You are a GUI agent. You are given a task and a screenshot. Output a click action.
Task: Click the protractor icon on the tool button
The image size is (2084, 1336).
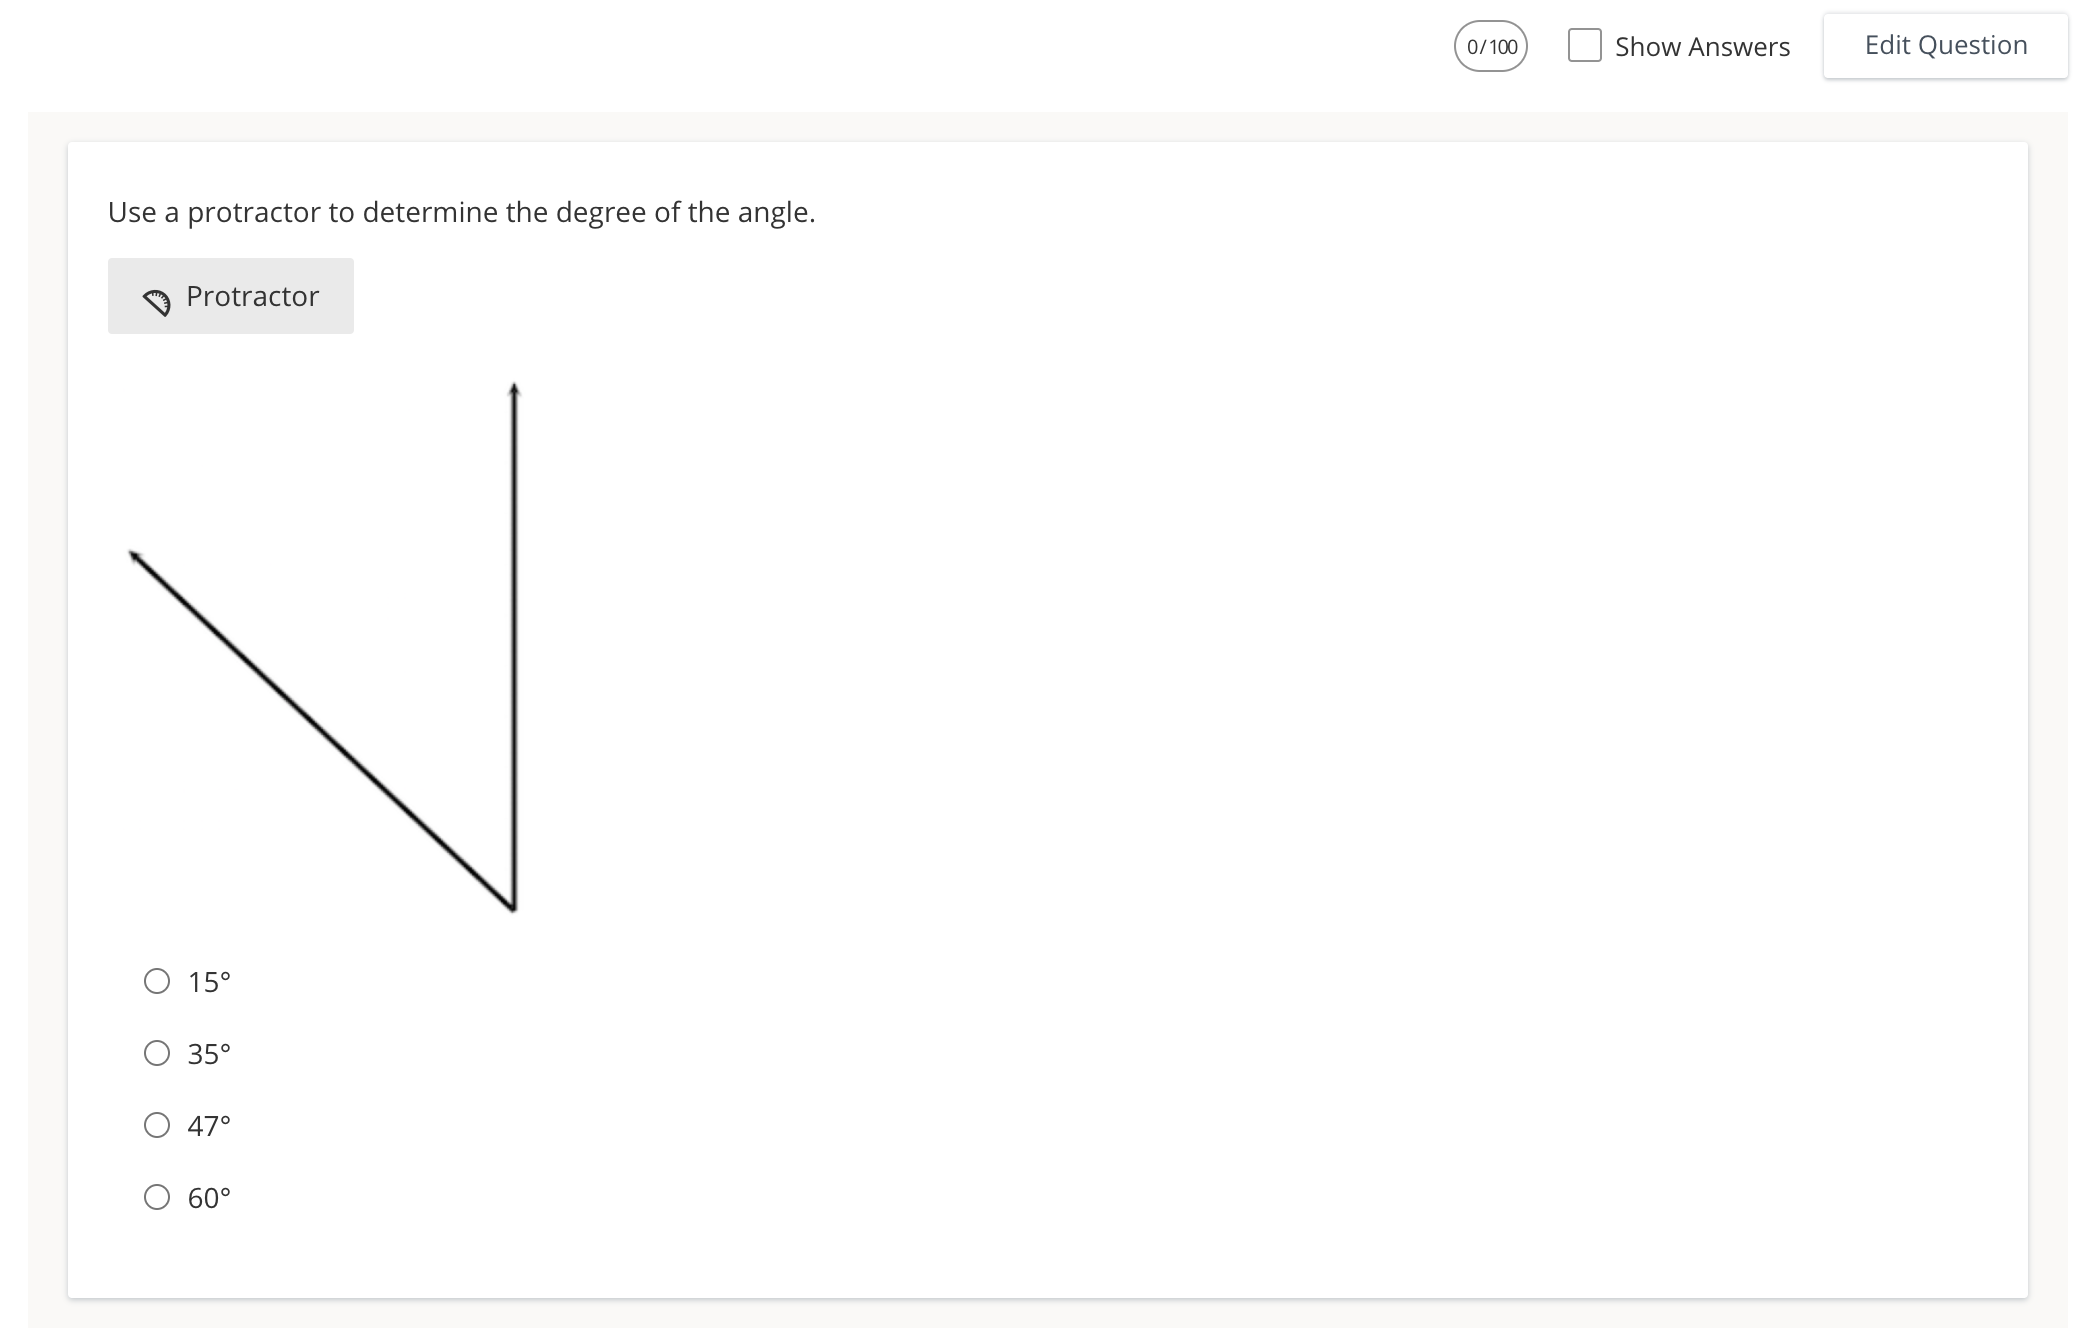tap(157, 301)
